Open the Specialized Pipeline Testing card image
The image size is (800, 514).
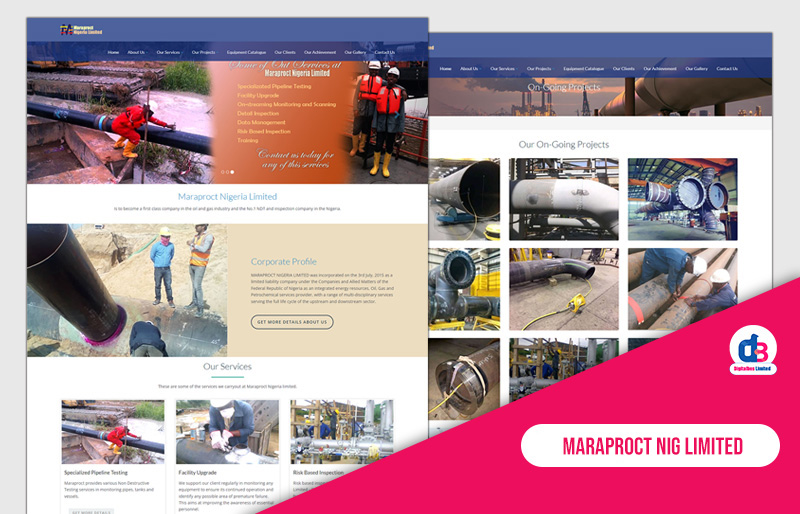tap(113, 432)
